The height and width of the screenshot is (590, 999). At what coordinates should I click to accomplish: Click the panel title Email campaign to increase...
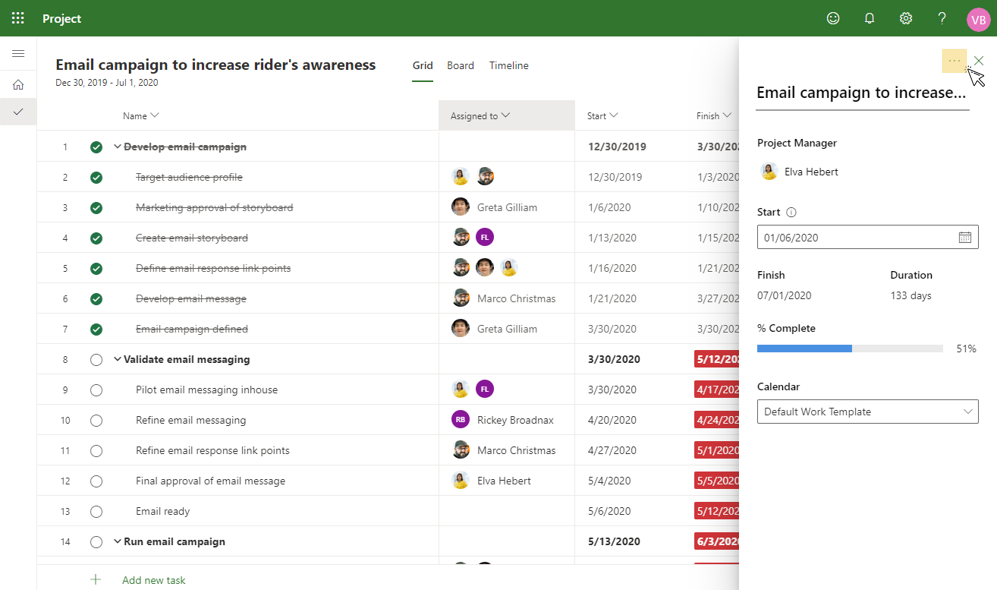861,92
